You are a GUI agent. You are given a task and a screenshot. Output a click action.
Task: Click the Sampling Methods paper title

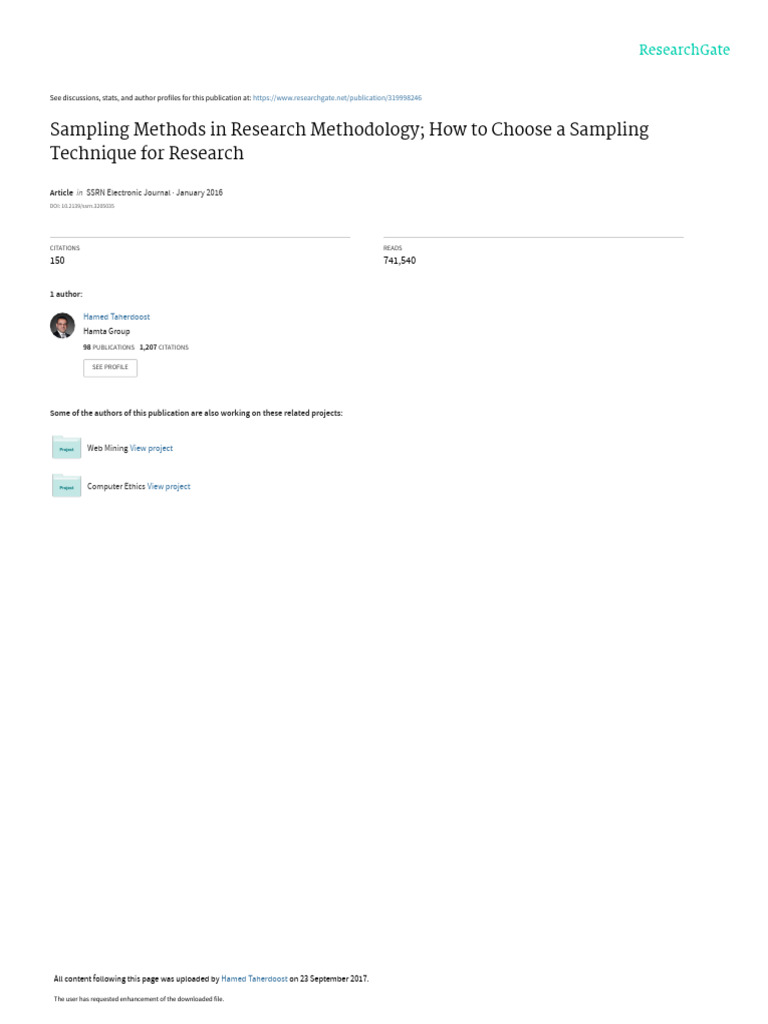(349, 141)
